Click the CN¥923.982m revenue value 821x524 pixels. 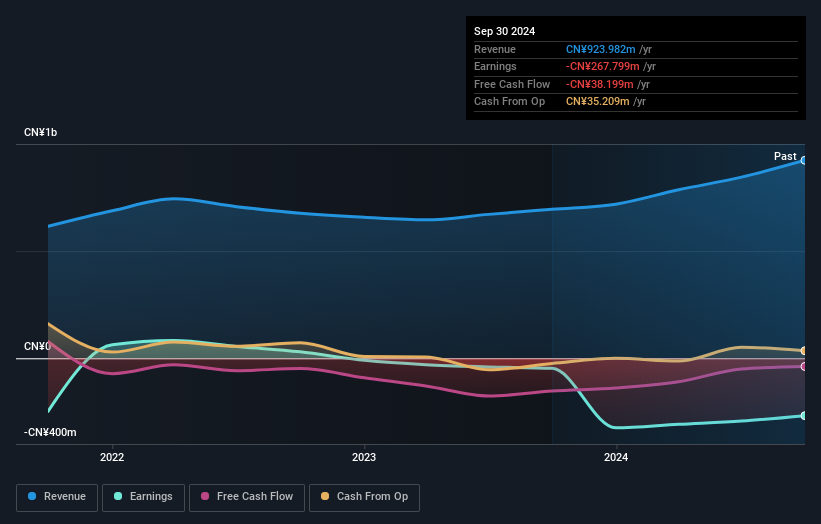tap(601, 49)
